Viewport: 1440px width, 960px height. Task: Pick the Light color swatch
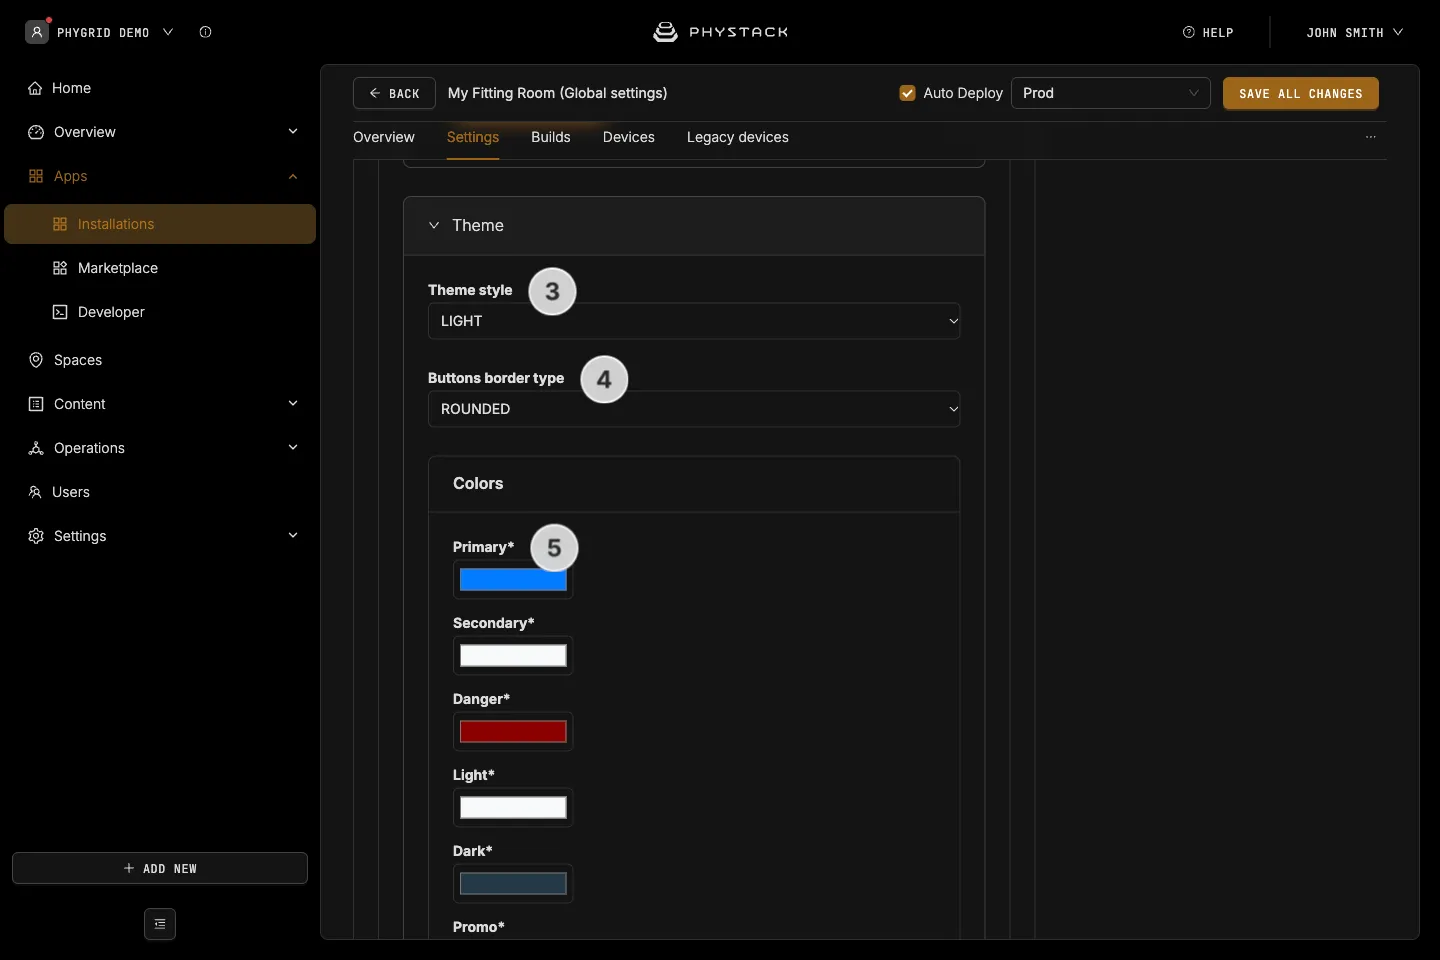[513, 808]
